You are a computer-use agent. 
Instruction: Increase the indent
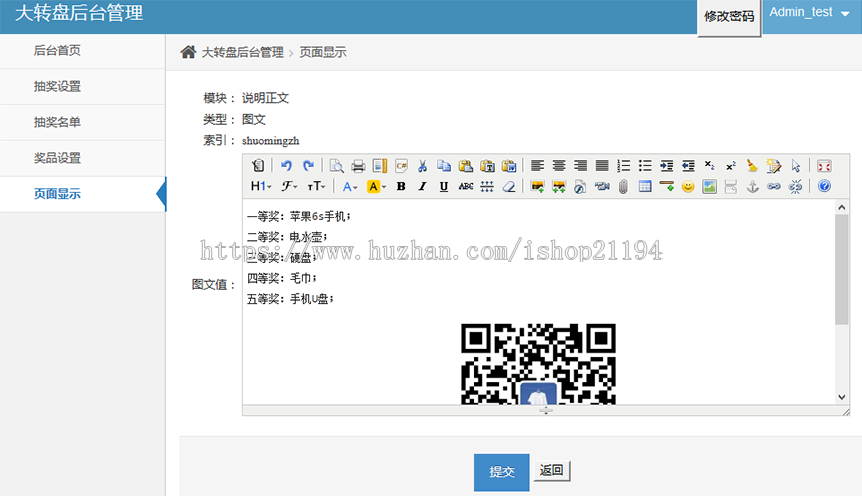click(x=667, y=166)
